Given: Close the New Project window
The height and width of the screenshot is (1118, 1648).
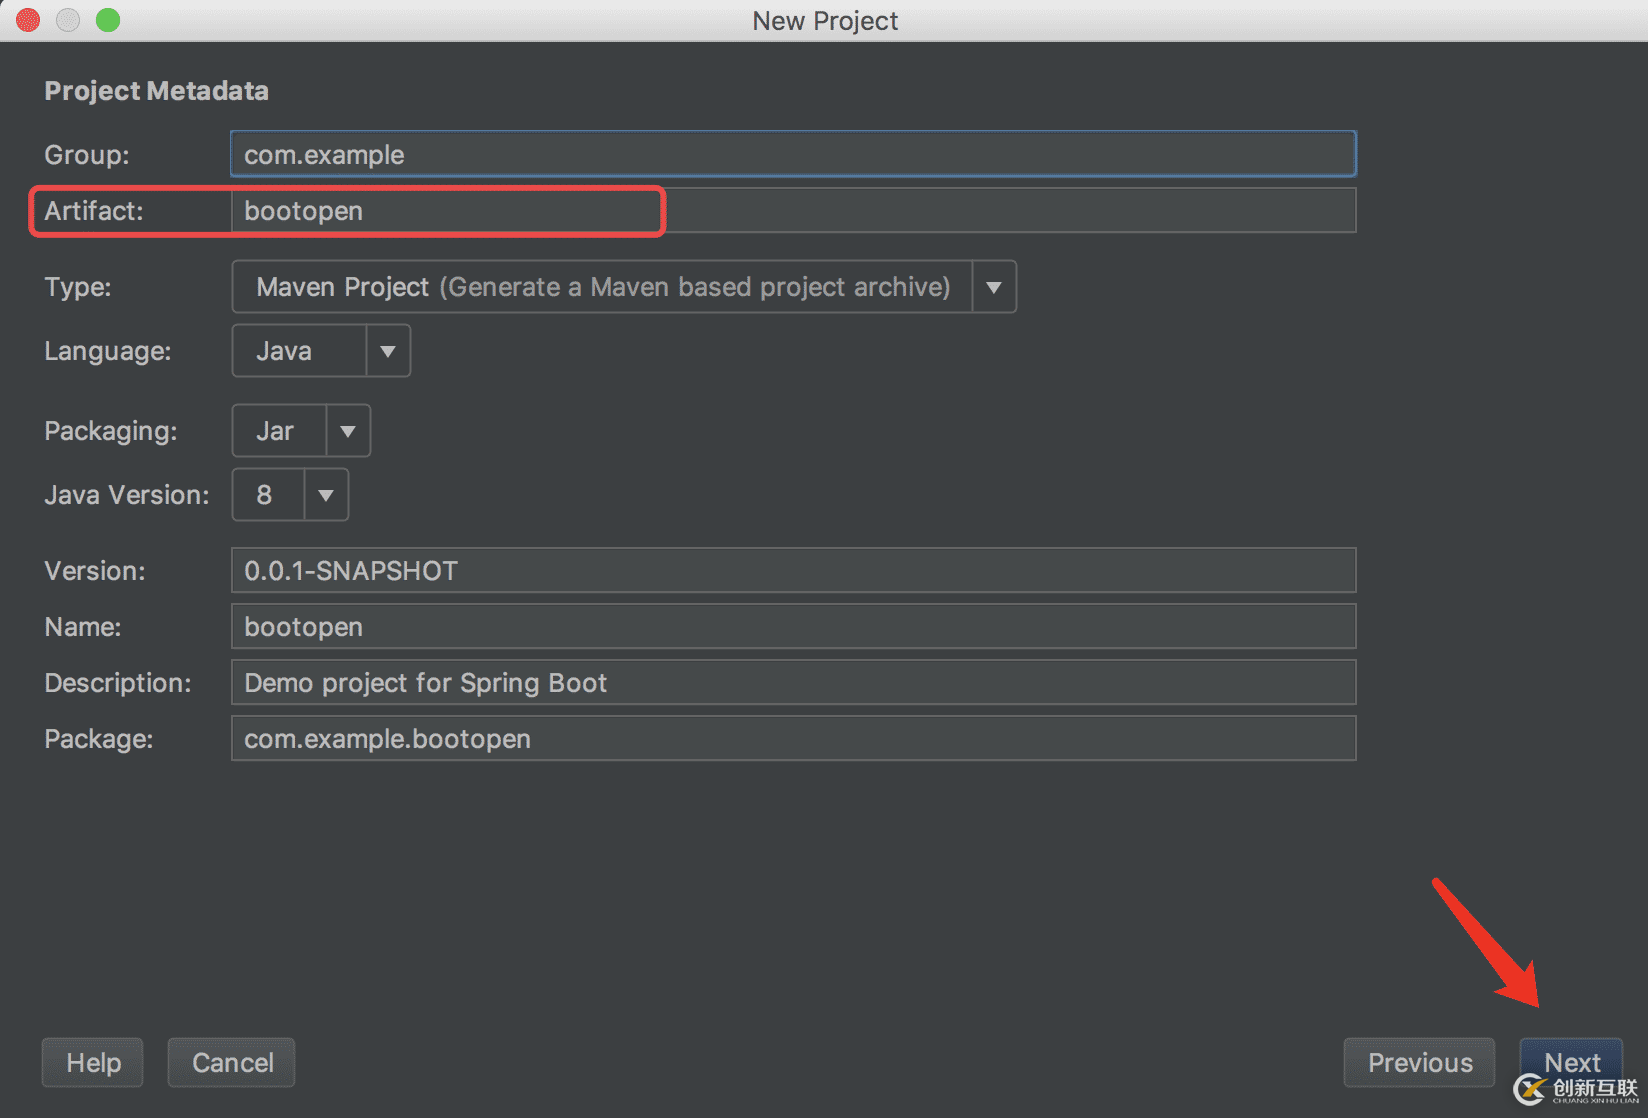Looking at the screenshot, I should click(x=28, y=20).
